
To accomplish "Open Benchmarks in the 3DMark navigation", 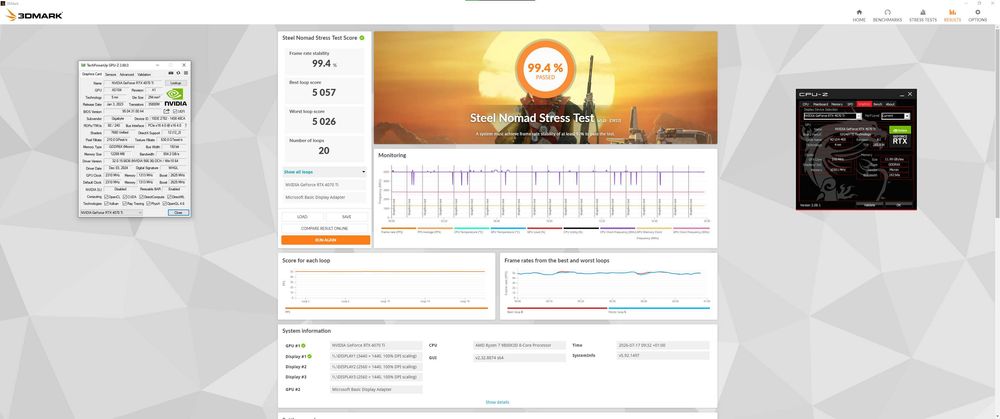I will (887, 15).
